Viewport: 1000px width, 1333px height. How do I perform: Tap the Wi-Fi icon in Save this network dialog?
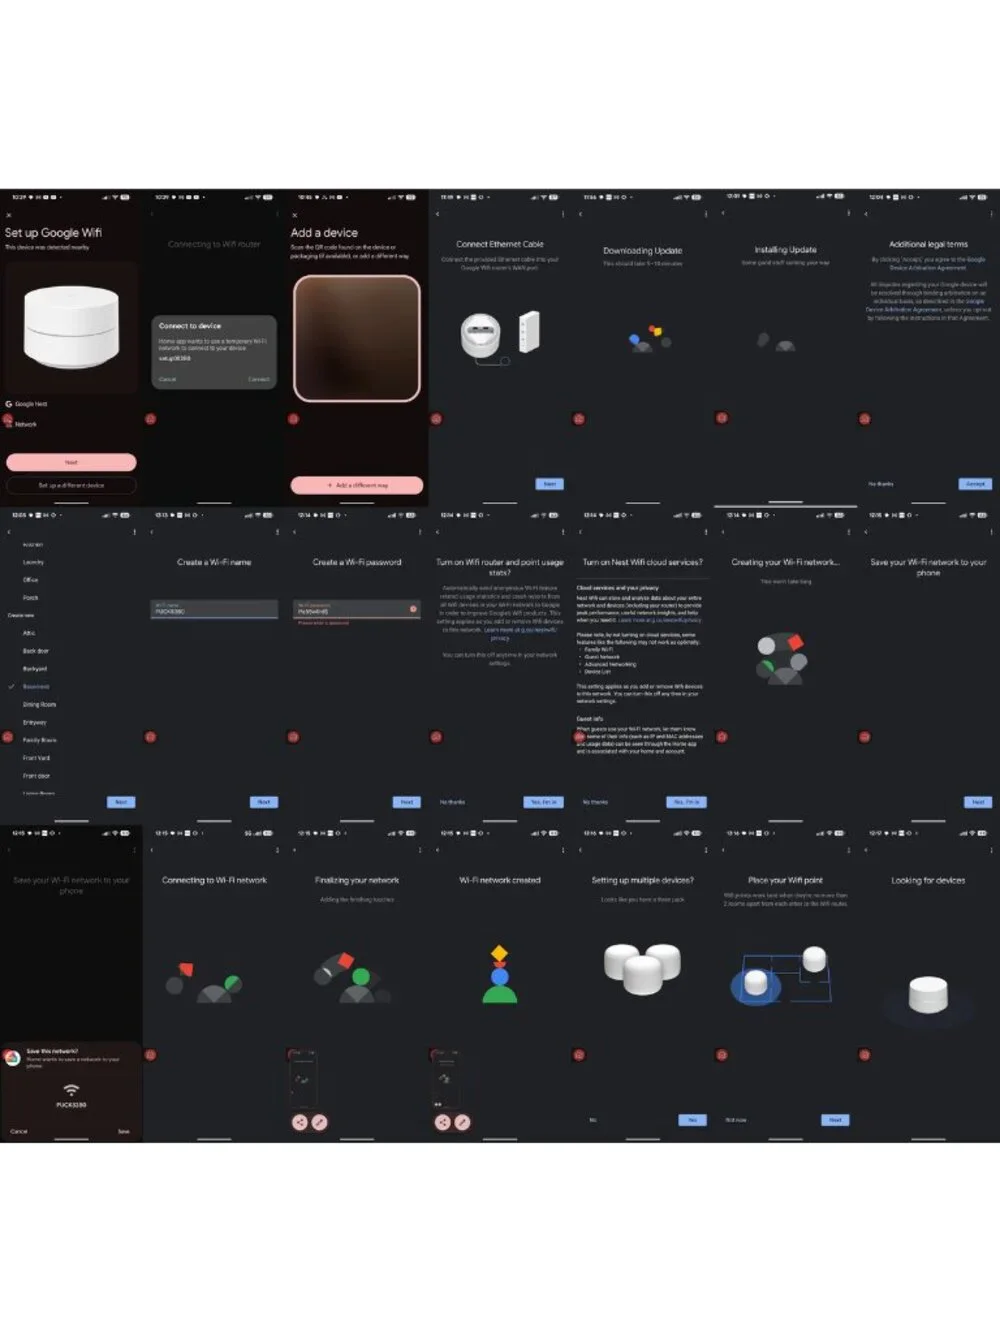coord(71,1090)
